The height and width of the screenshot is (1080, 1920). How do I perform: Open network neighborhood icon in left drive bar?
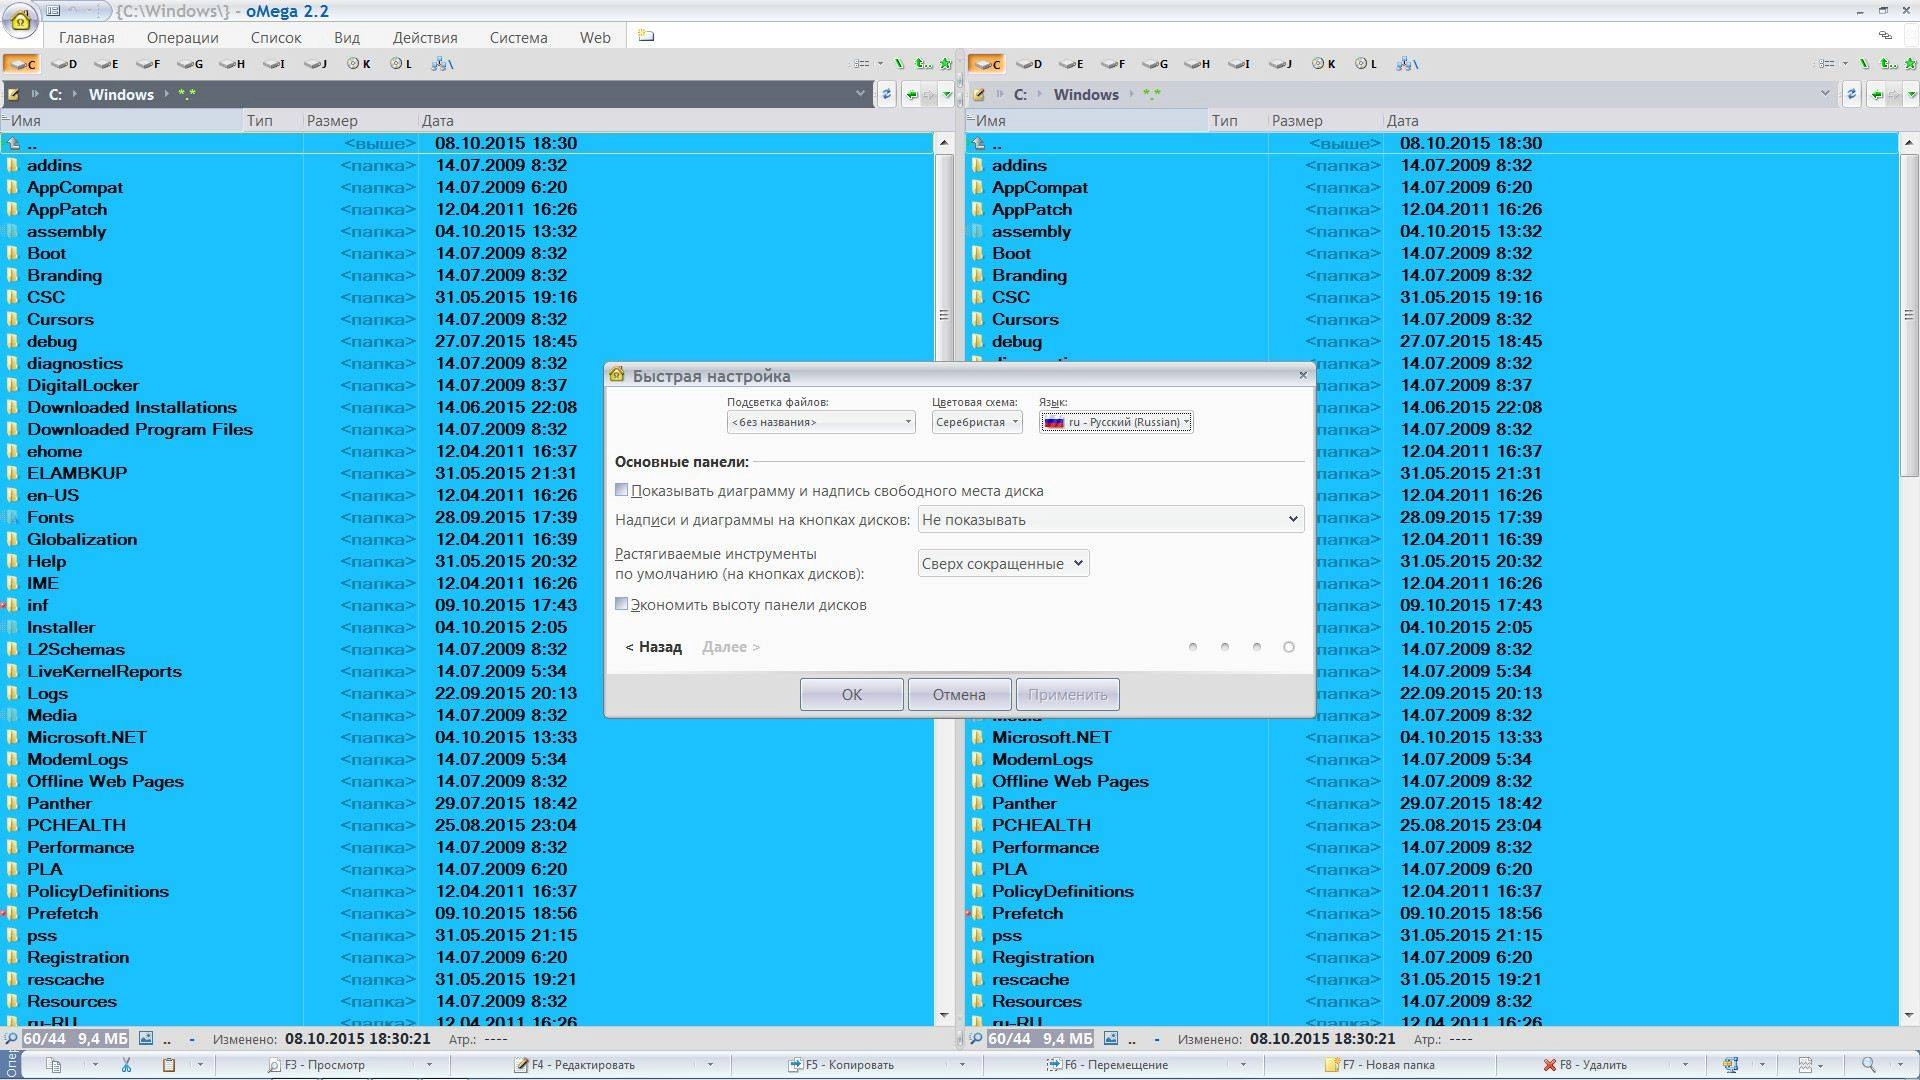coord(442,64)
